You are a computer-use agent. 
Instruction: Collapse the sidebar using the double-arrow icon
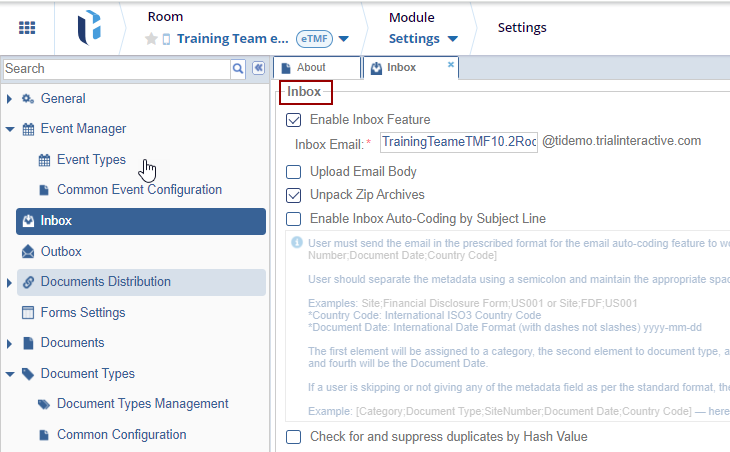pos(258,69)
